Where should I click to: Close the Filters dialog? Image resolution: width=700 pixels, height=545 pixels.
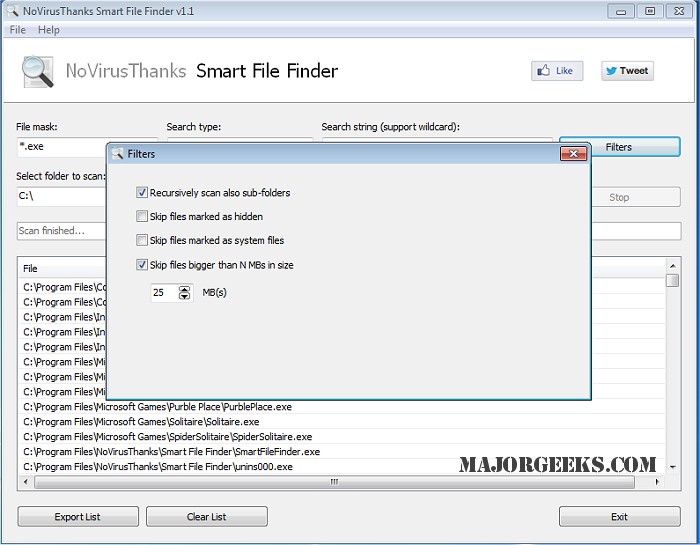(573, 154)
